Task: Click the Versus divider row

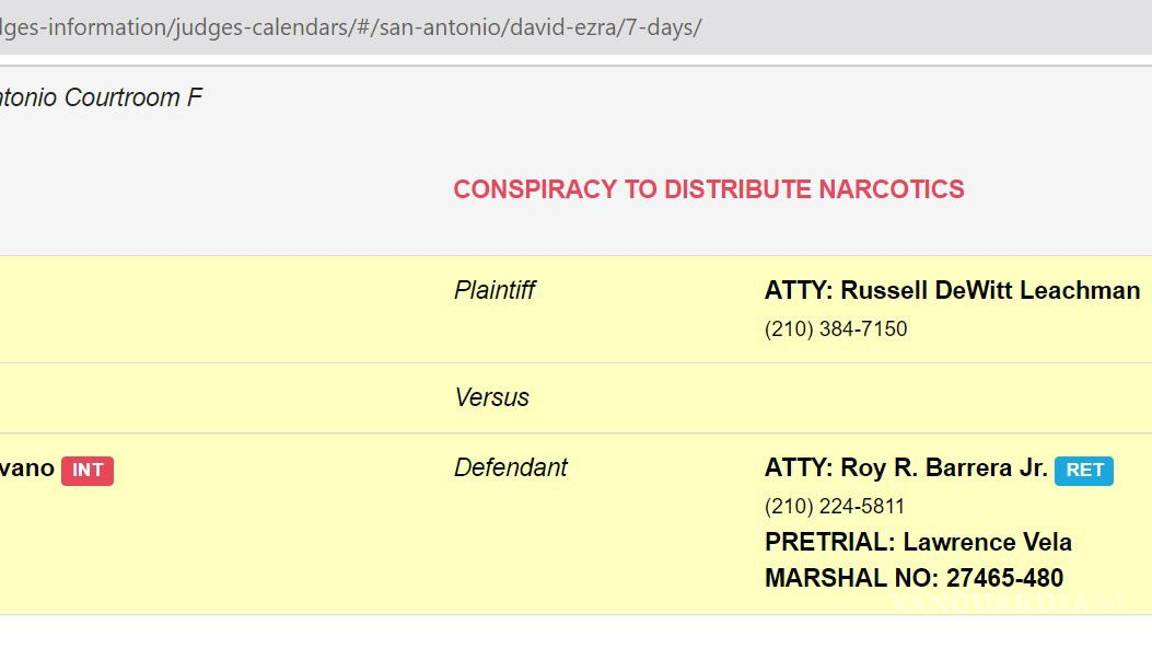Action: (491, 397)
